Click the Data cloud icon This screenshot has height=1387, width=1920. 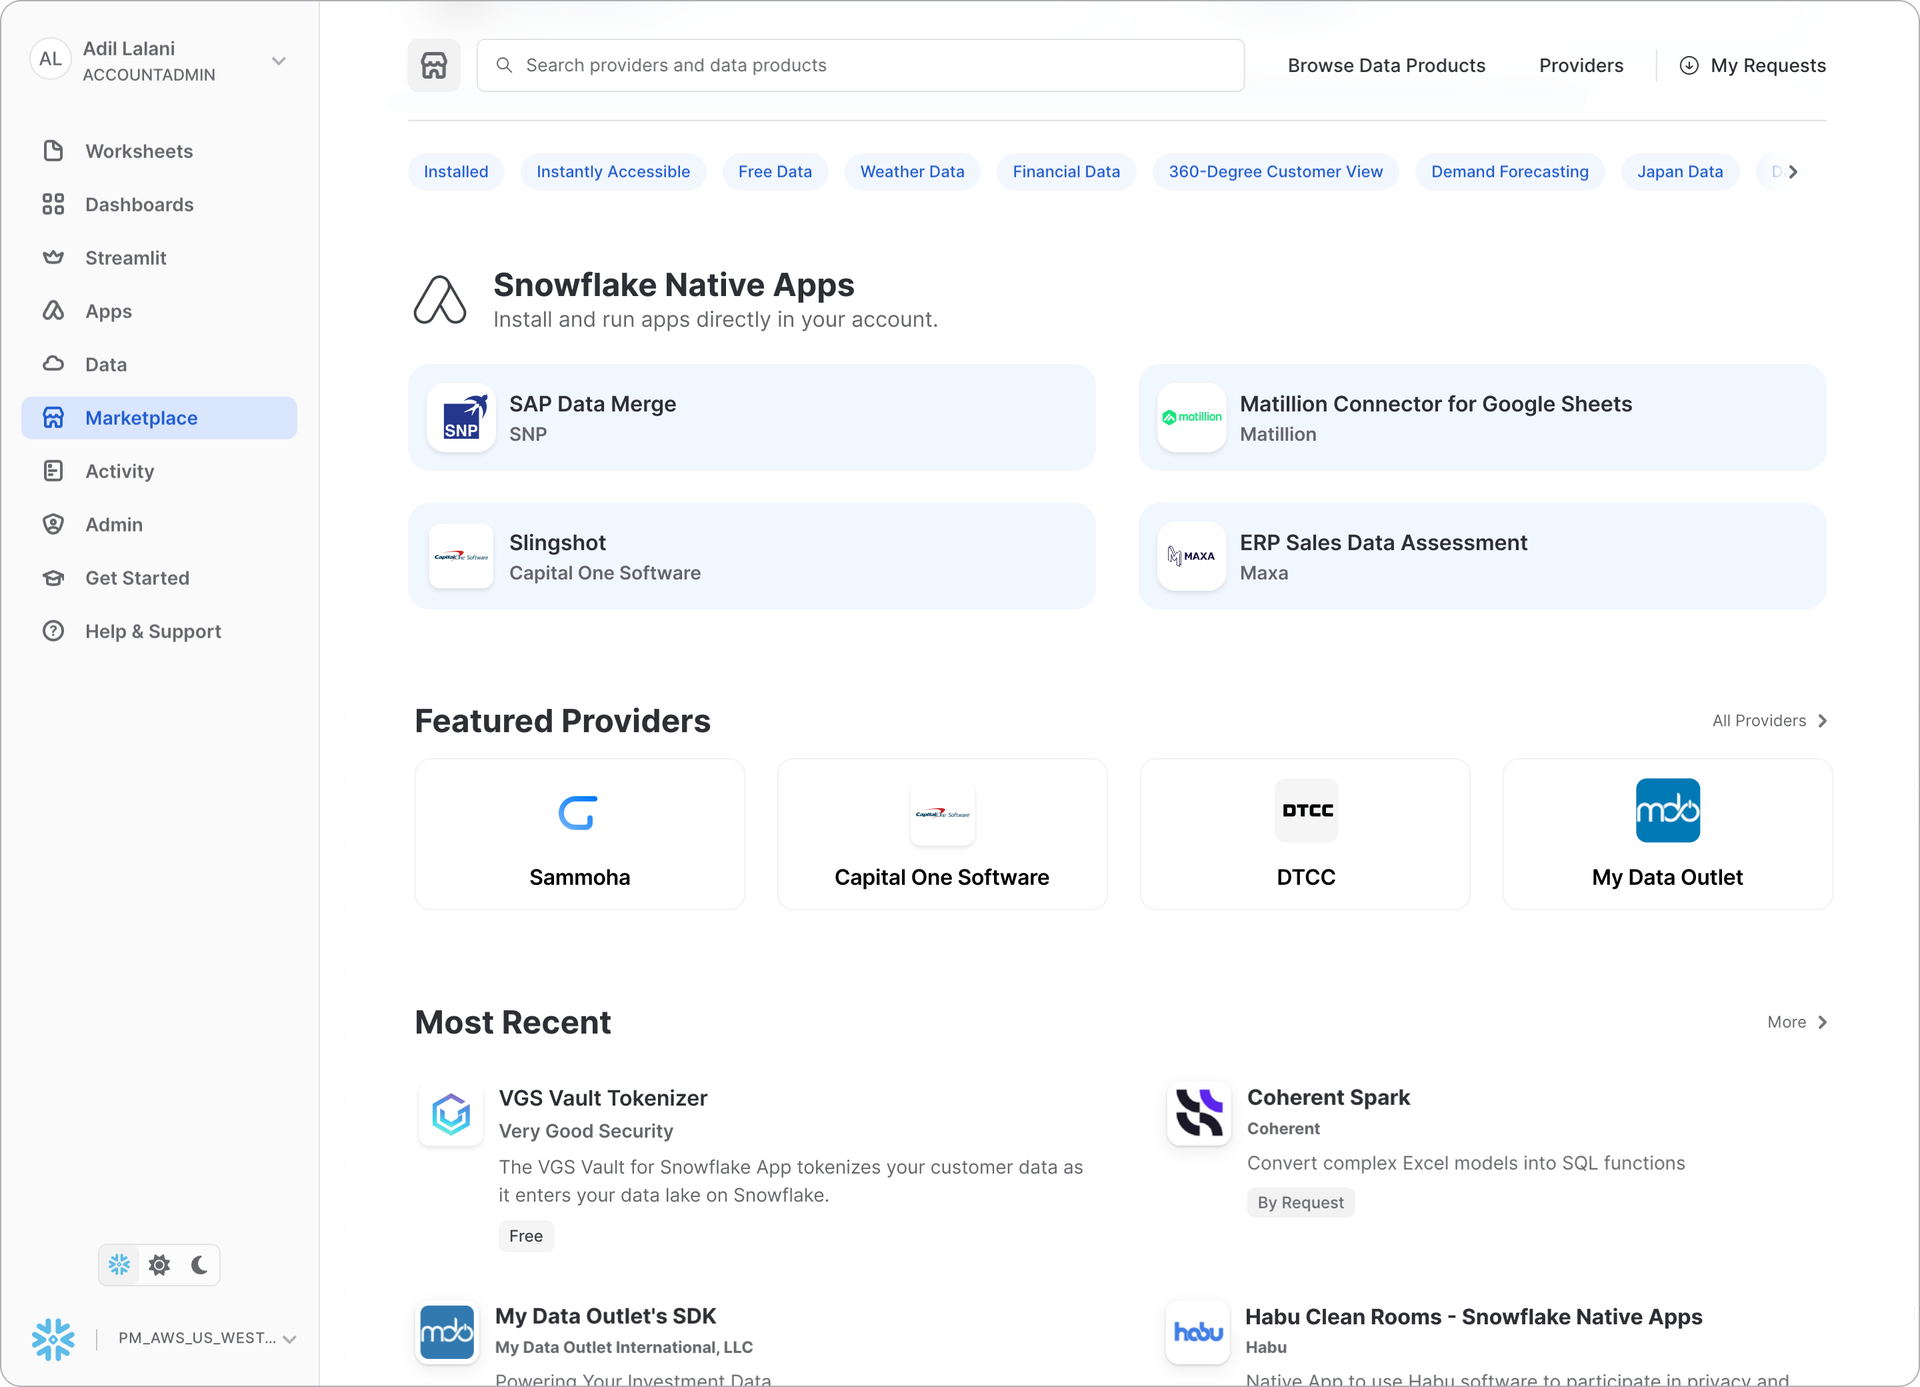[53, 364]
